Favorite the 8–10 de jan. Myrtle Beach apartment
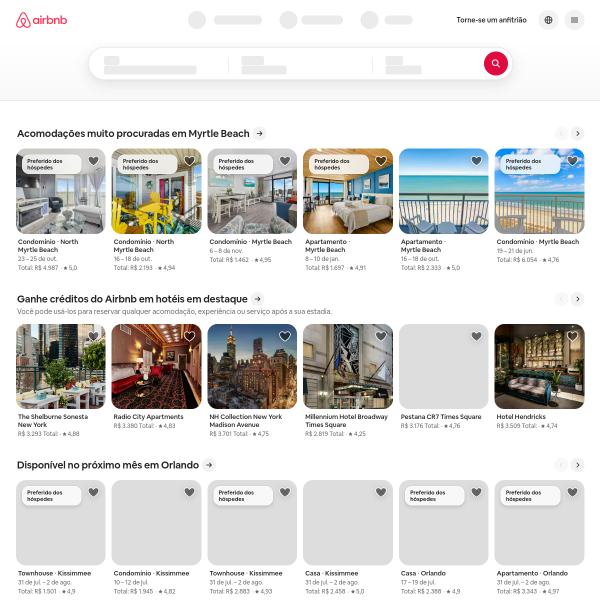Screen dimensions: 600x600 (381, 161)
